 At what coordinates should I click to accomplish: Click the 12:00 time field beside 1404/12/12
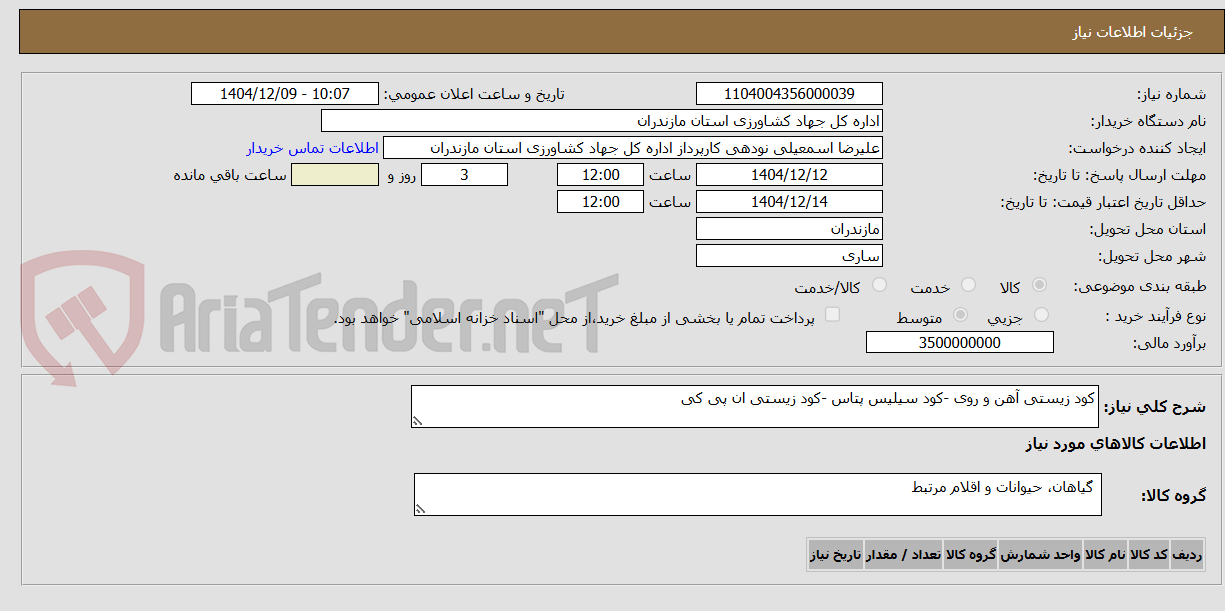(601, 175)
